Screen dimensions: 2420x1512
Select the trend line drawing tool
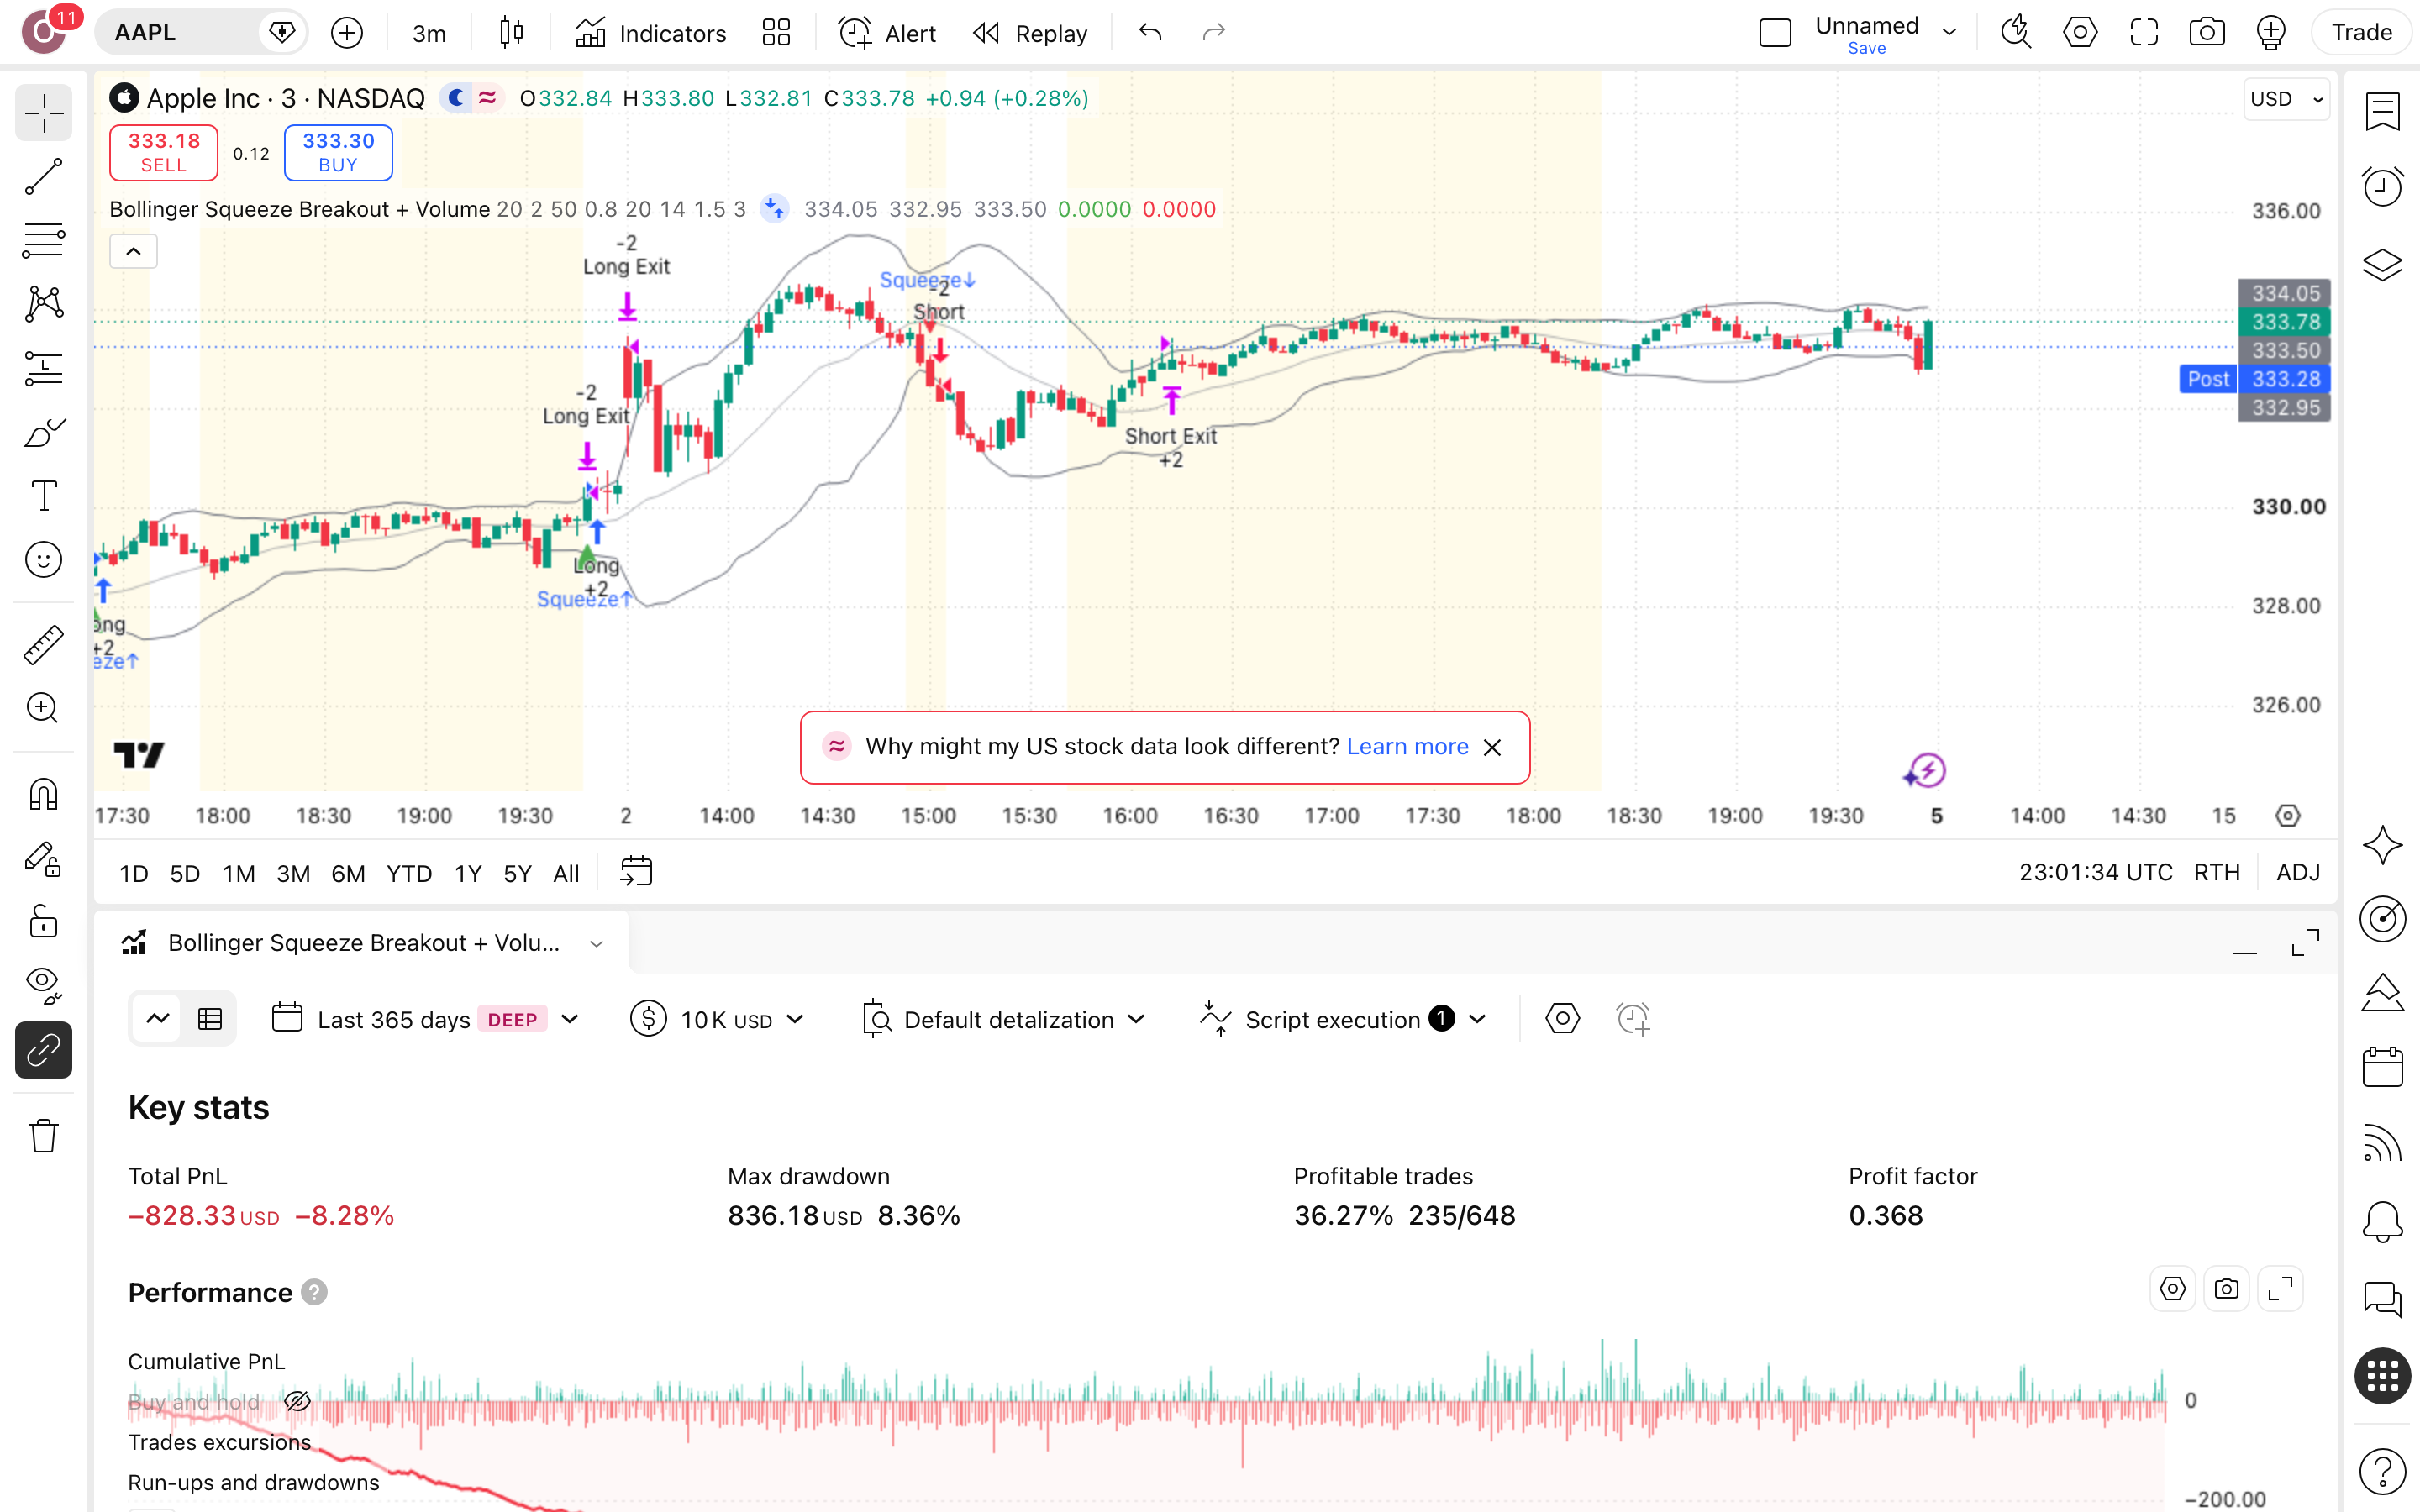[44, 176]
